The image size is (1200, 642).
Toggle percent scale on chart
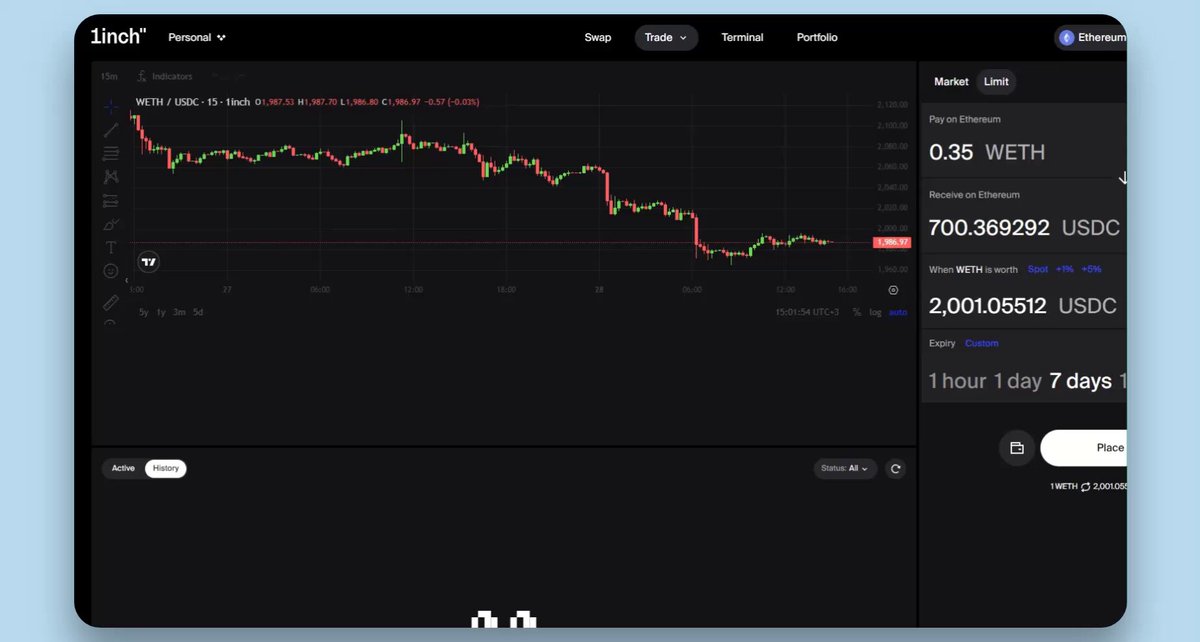[x=856, y=312]
